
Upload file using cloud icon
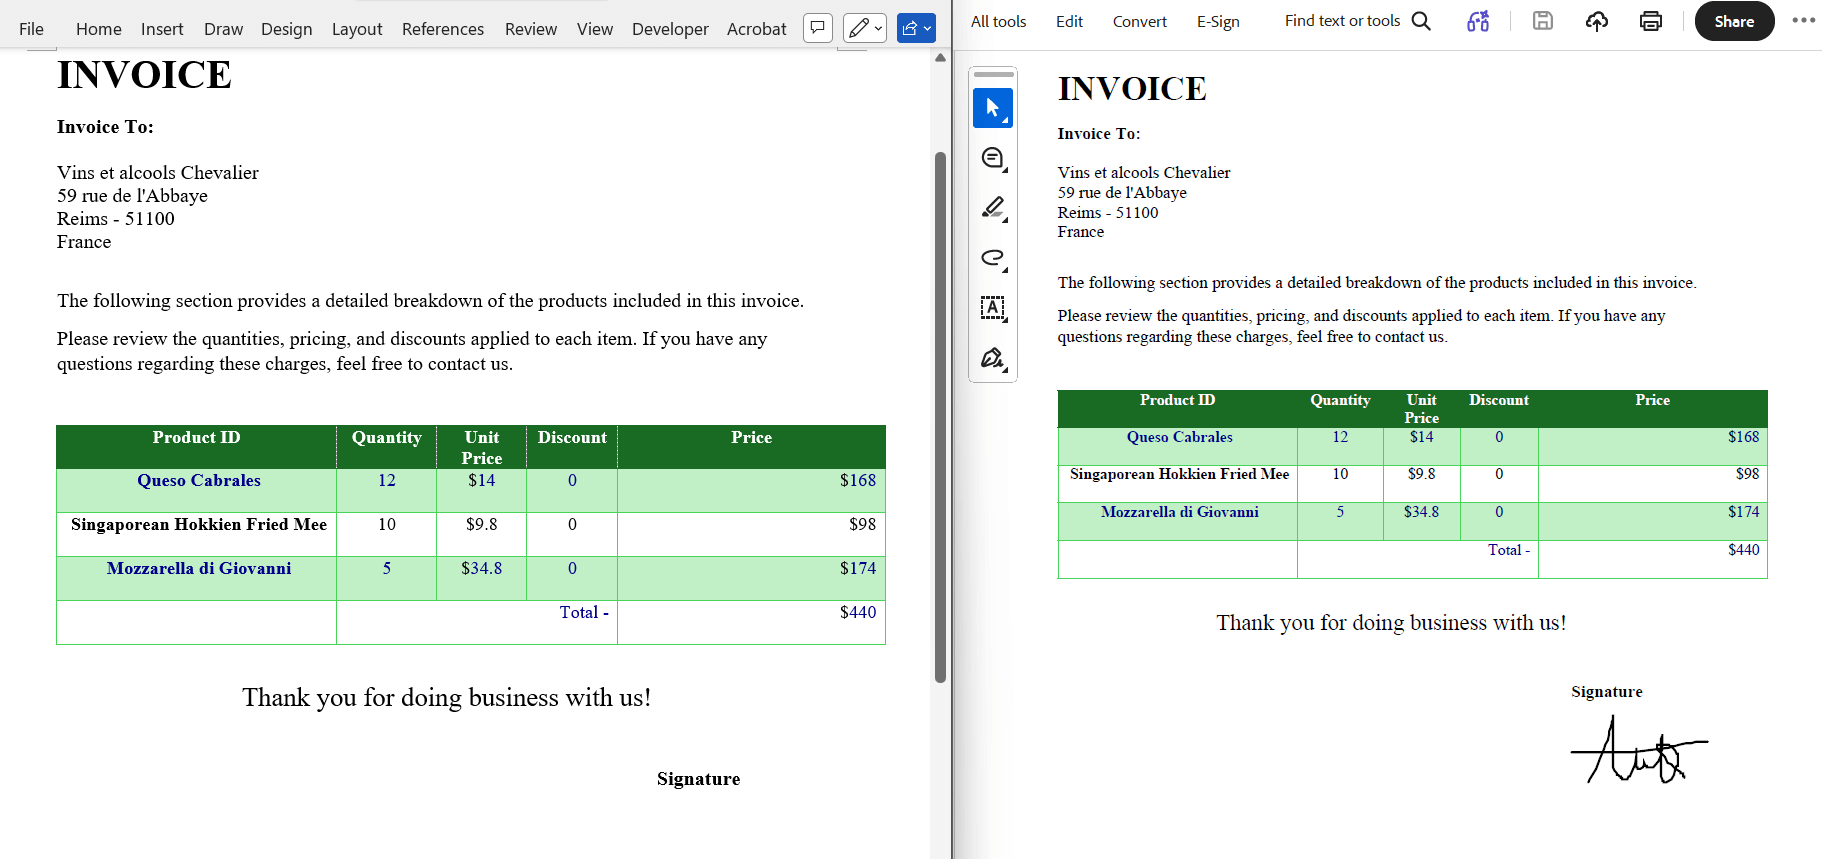click(1597, 21)
